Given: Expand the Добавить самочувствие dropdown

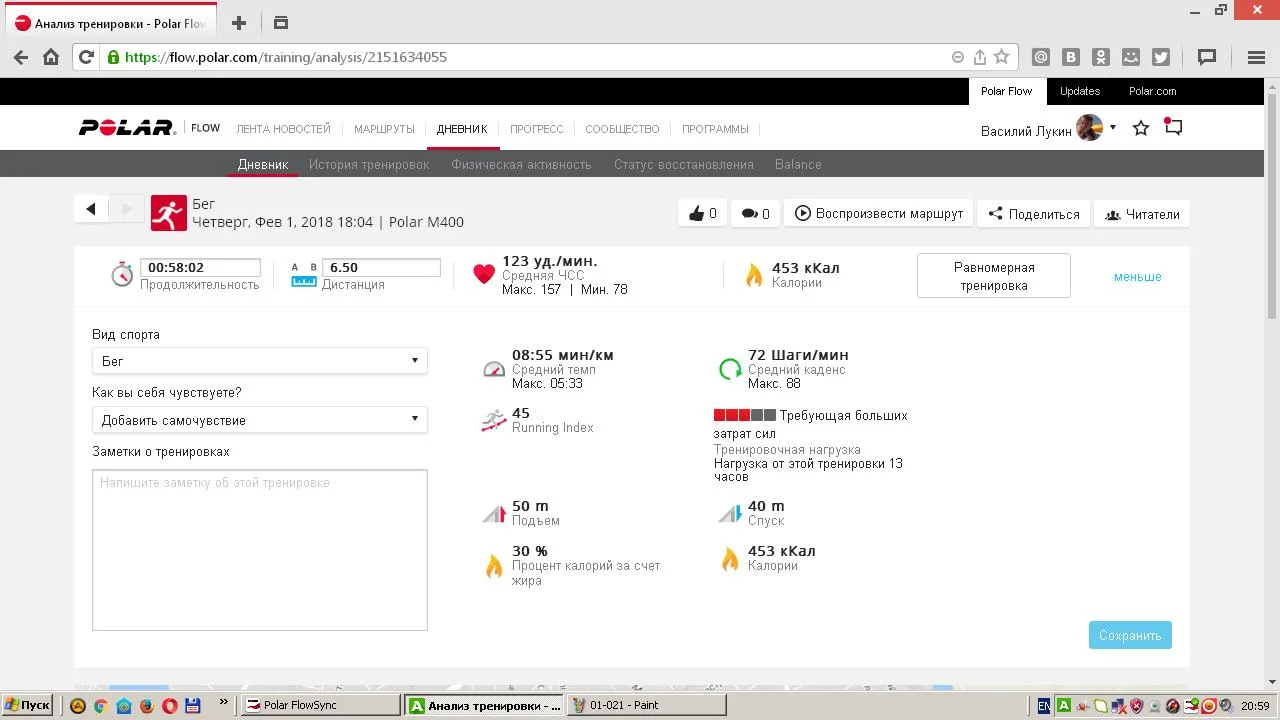Looking at the screenshot, I should pos(260,420).
